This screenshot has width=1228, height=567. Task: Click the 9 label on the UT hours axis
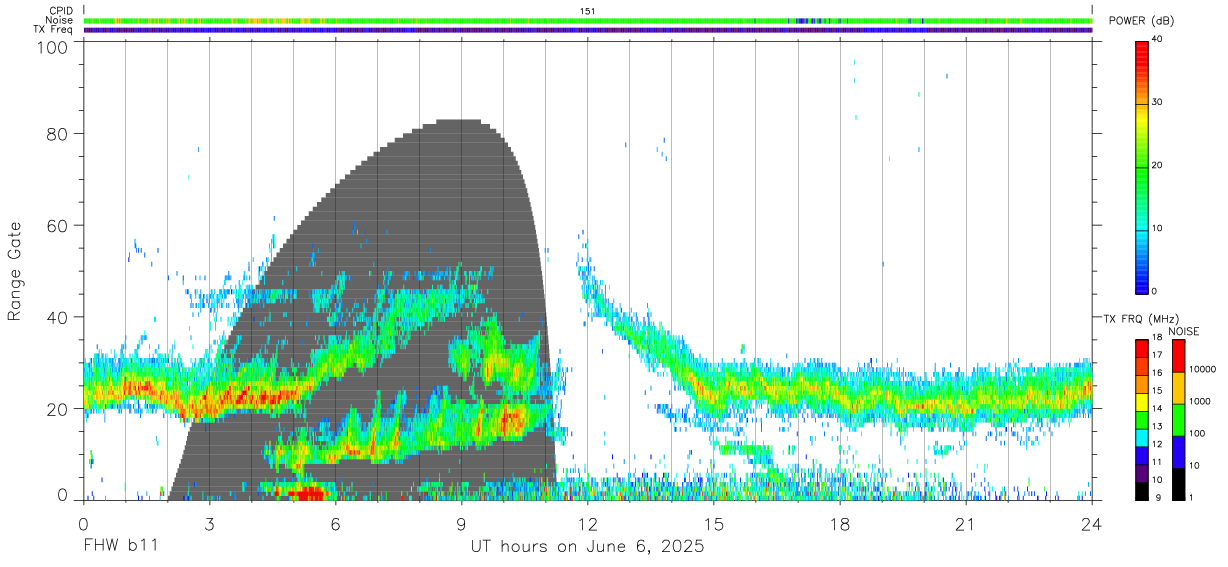pos(462,523)
